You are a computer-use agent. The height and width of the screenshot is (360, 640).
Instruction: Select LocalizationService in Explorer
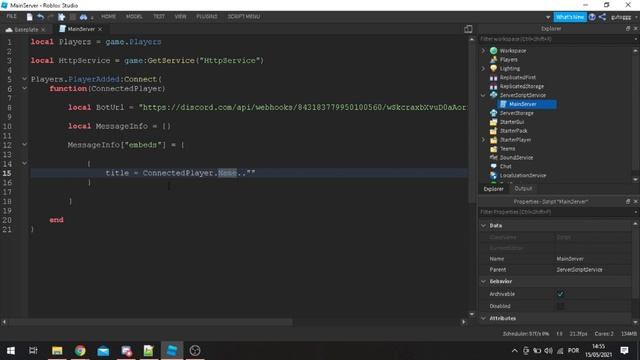click(522, 176)
